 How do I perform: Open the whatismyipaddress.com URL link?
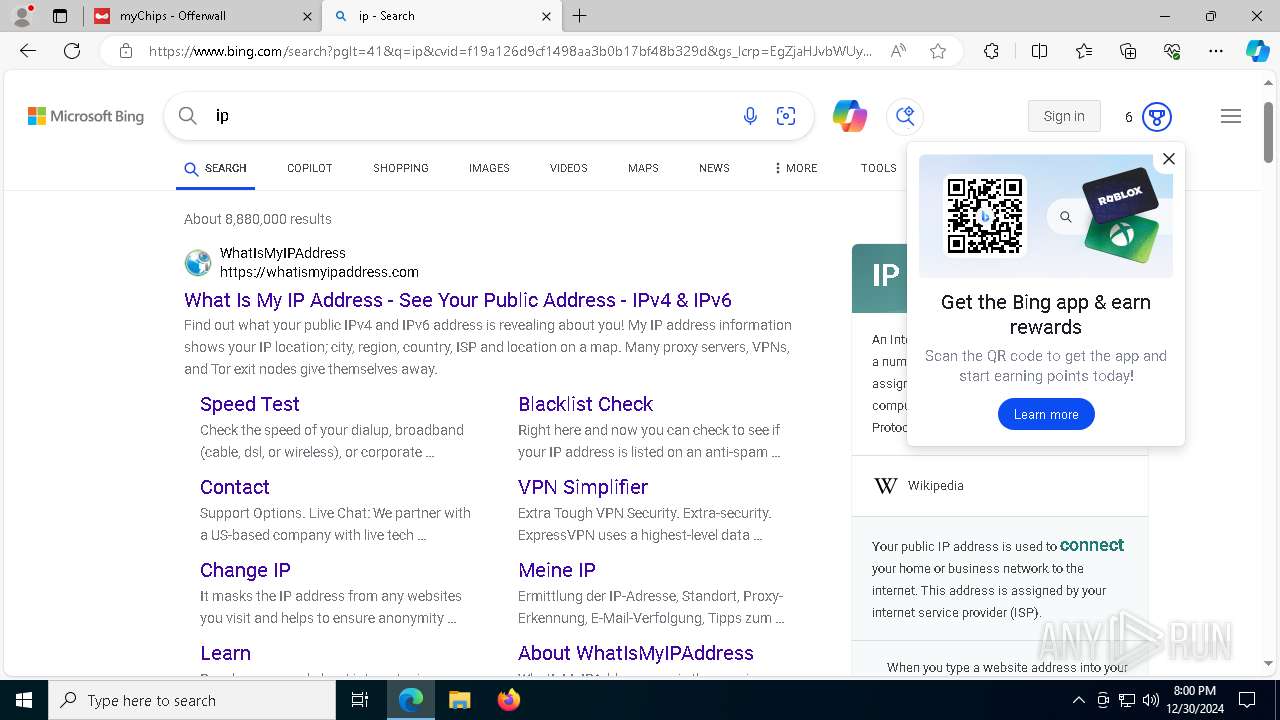(x=319, y=272)
